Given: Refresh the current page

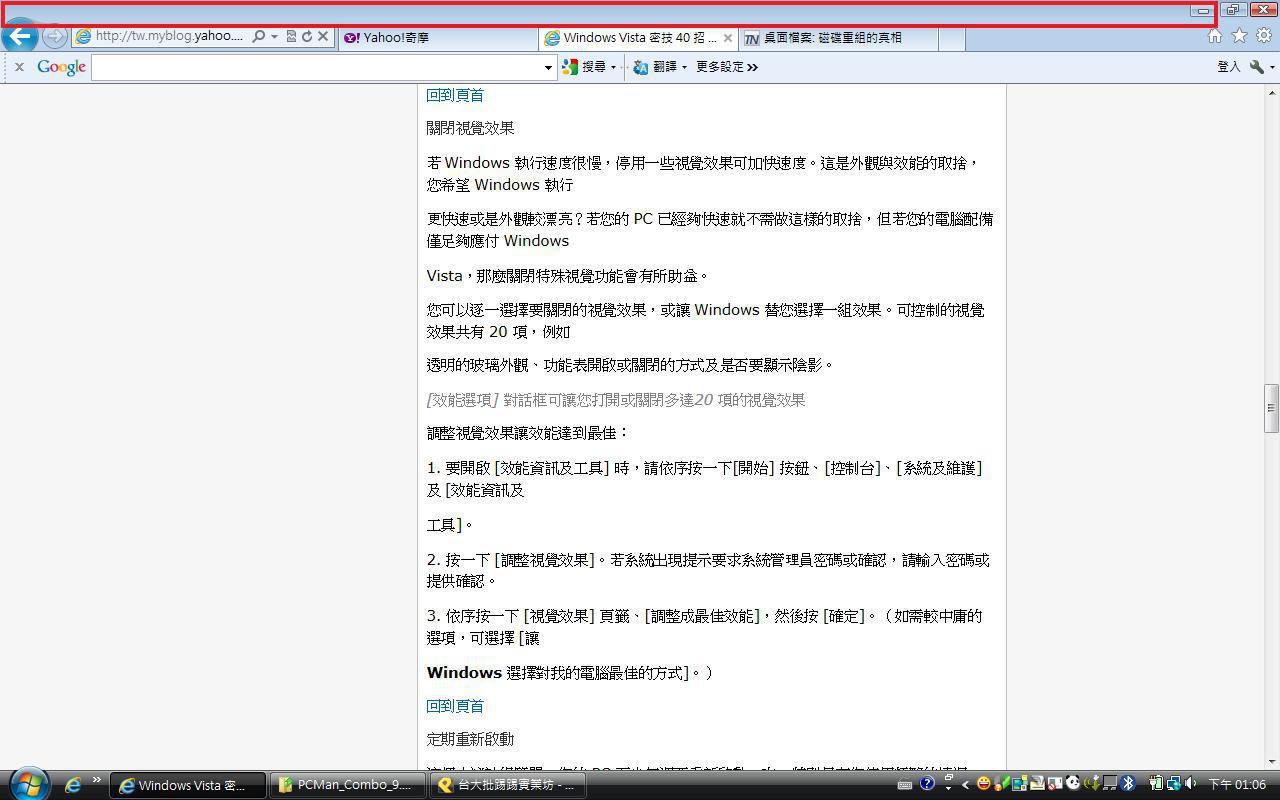Looking at the screenshot, I should pos(307,37).
